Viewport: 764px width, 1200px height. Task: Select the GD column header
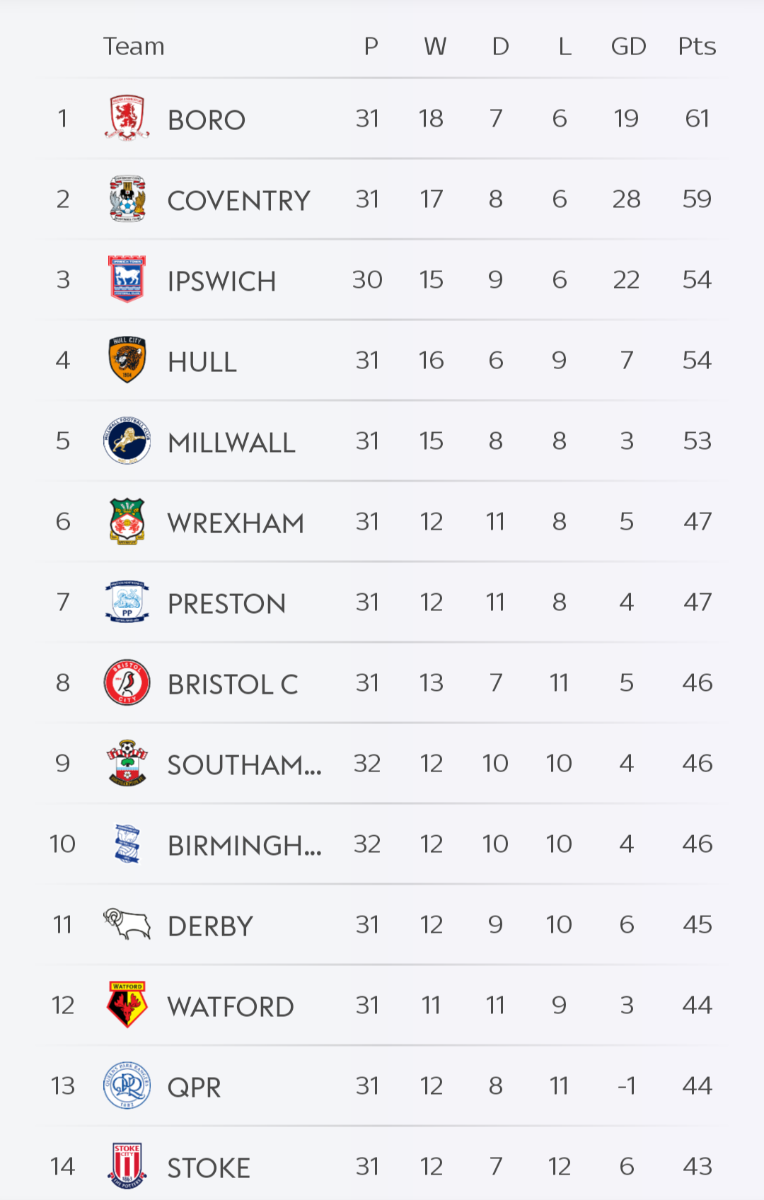(628, 46)
